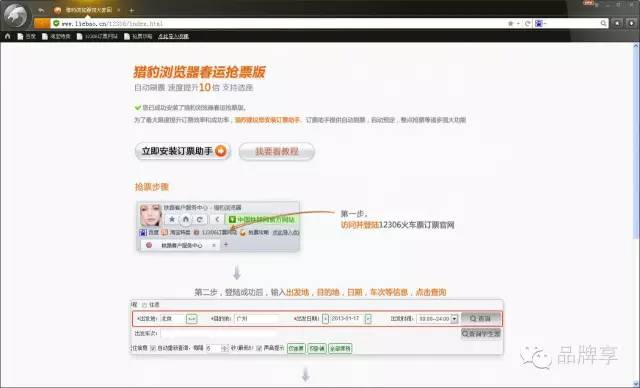Click 立即安装订票助手 install button
640x388 pixels.
tap(182, 151)
